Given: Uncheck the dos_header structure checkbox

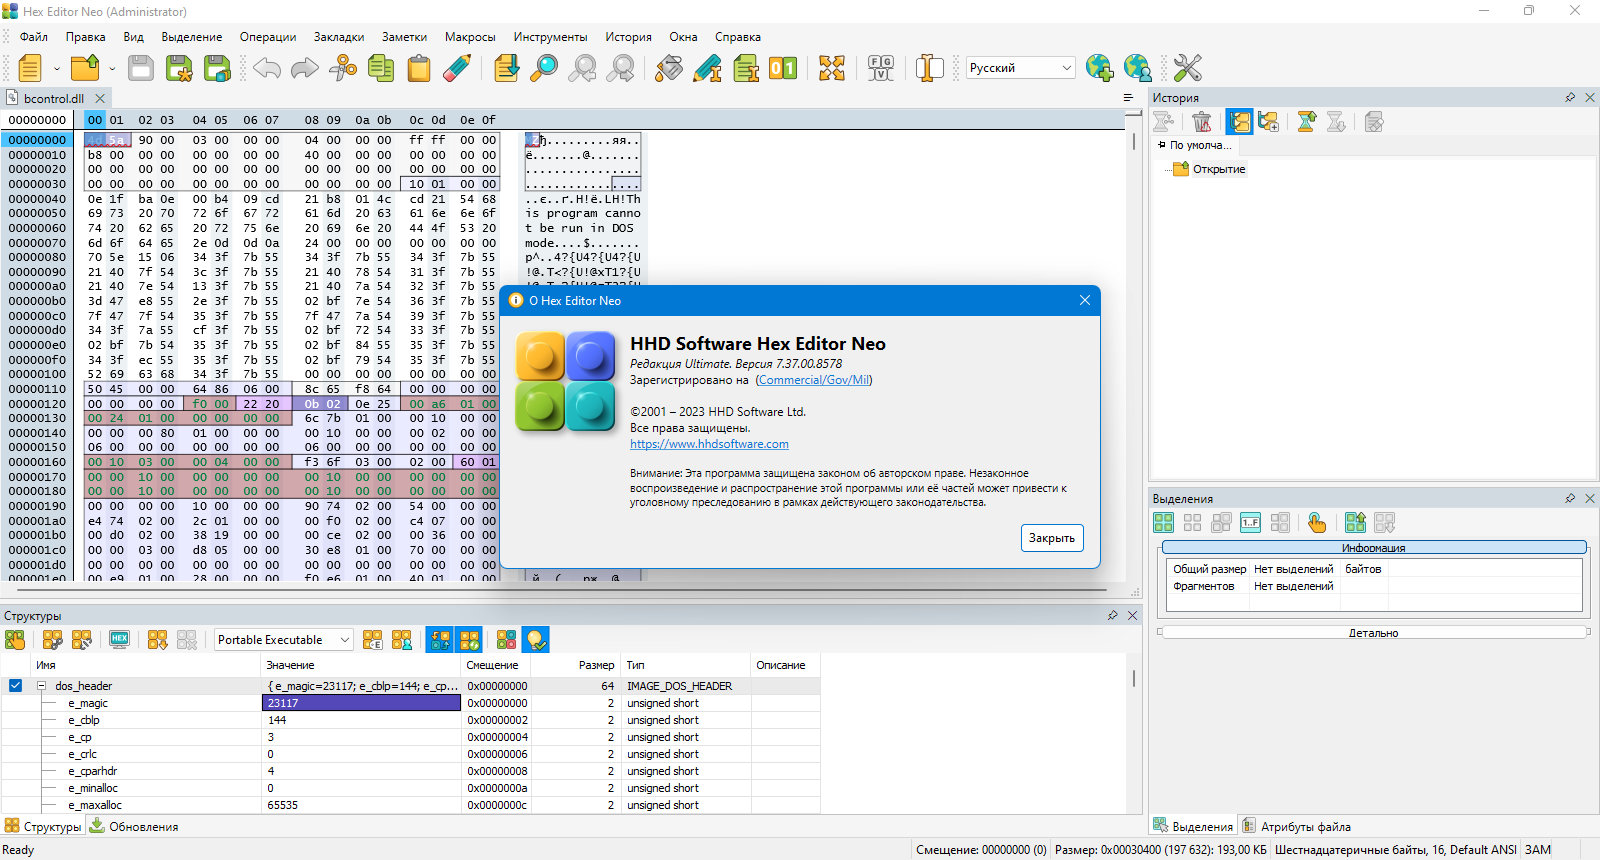Looking at the screenshot, I should point(15,686).
